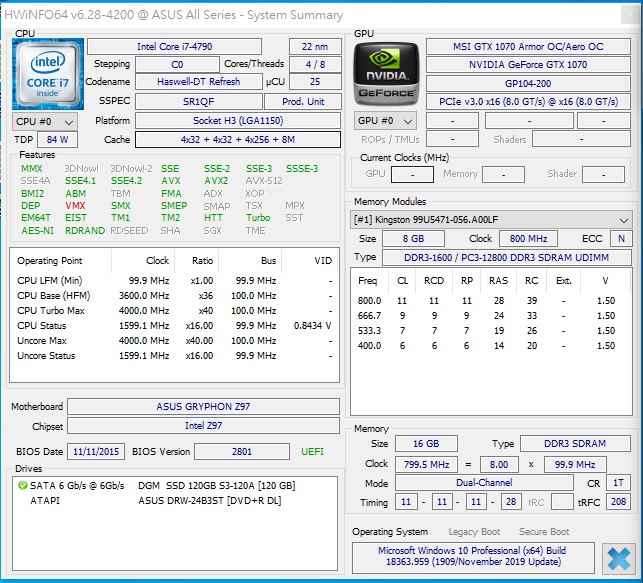The width and height of the screenshot is (643, 583).
Task: Select the SR1QF SSPEC field
Action: pyautogui.click(x=198, y=101)
